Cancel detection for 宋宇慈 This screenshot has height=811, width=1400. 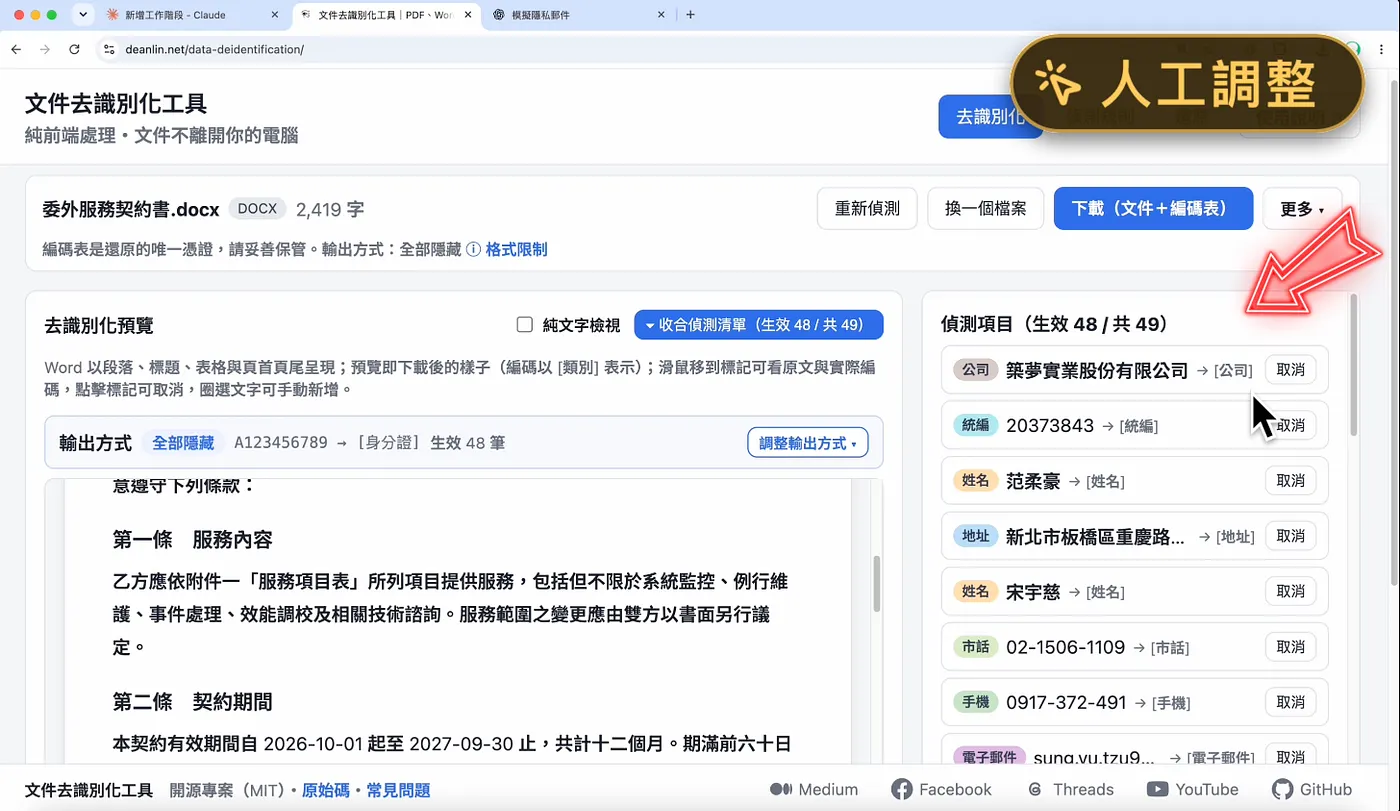coord(1291,592)
